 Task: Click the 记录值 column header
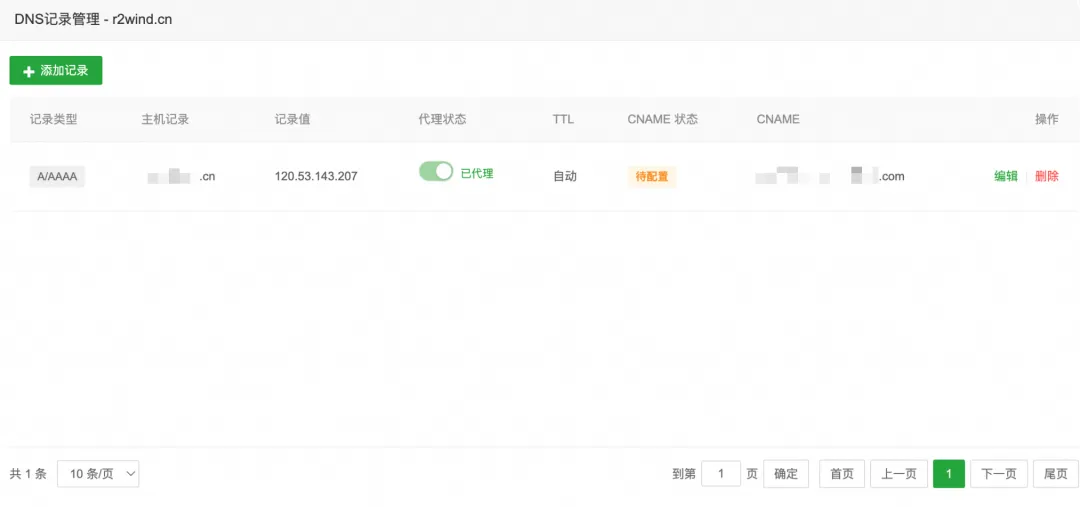(x=293, y=119)
